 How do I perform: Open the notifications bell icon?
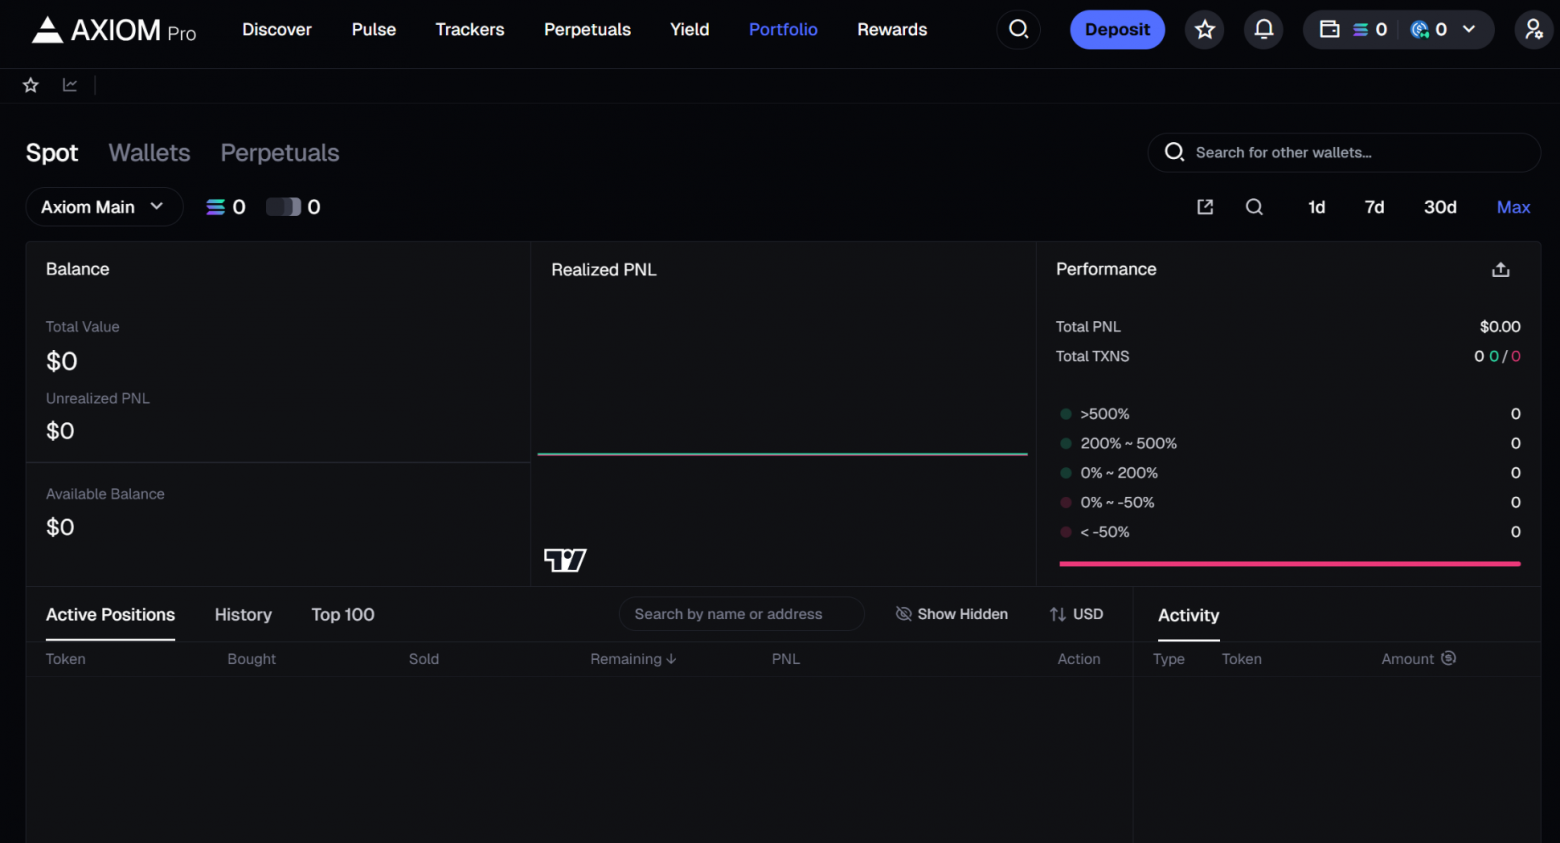coord(1263,29)
